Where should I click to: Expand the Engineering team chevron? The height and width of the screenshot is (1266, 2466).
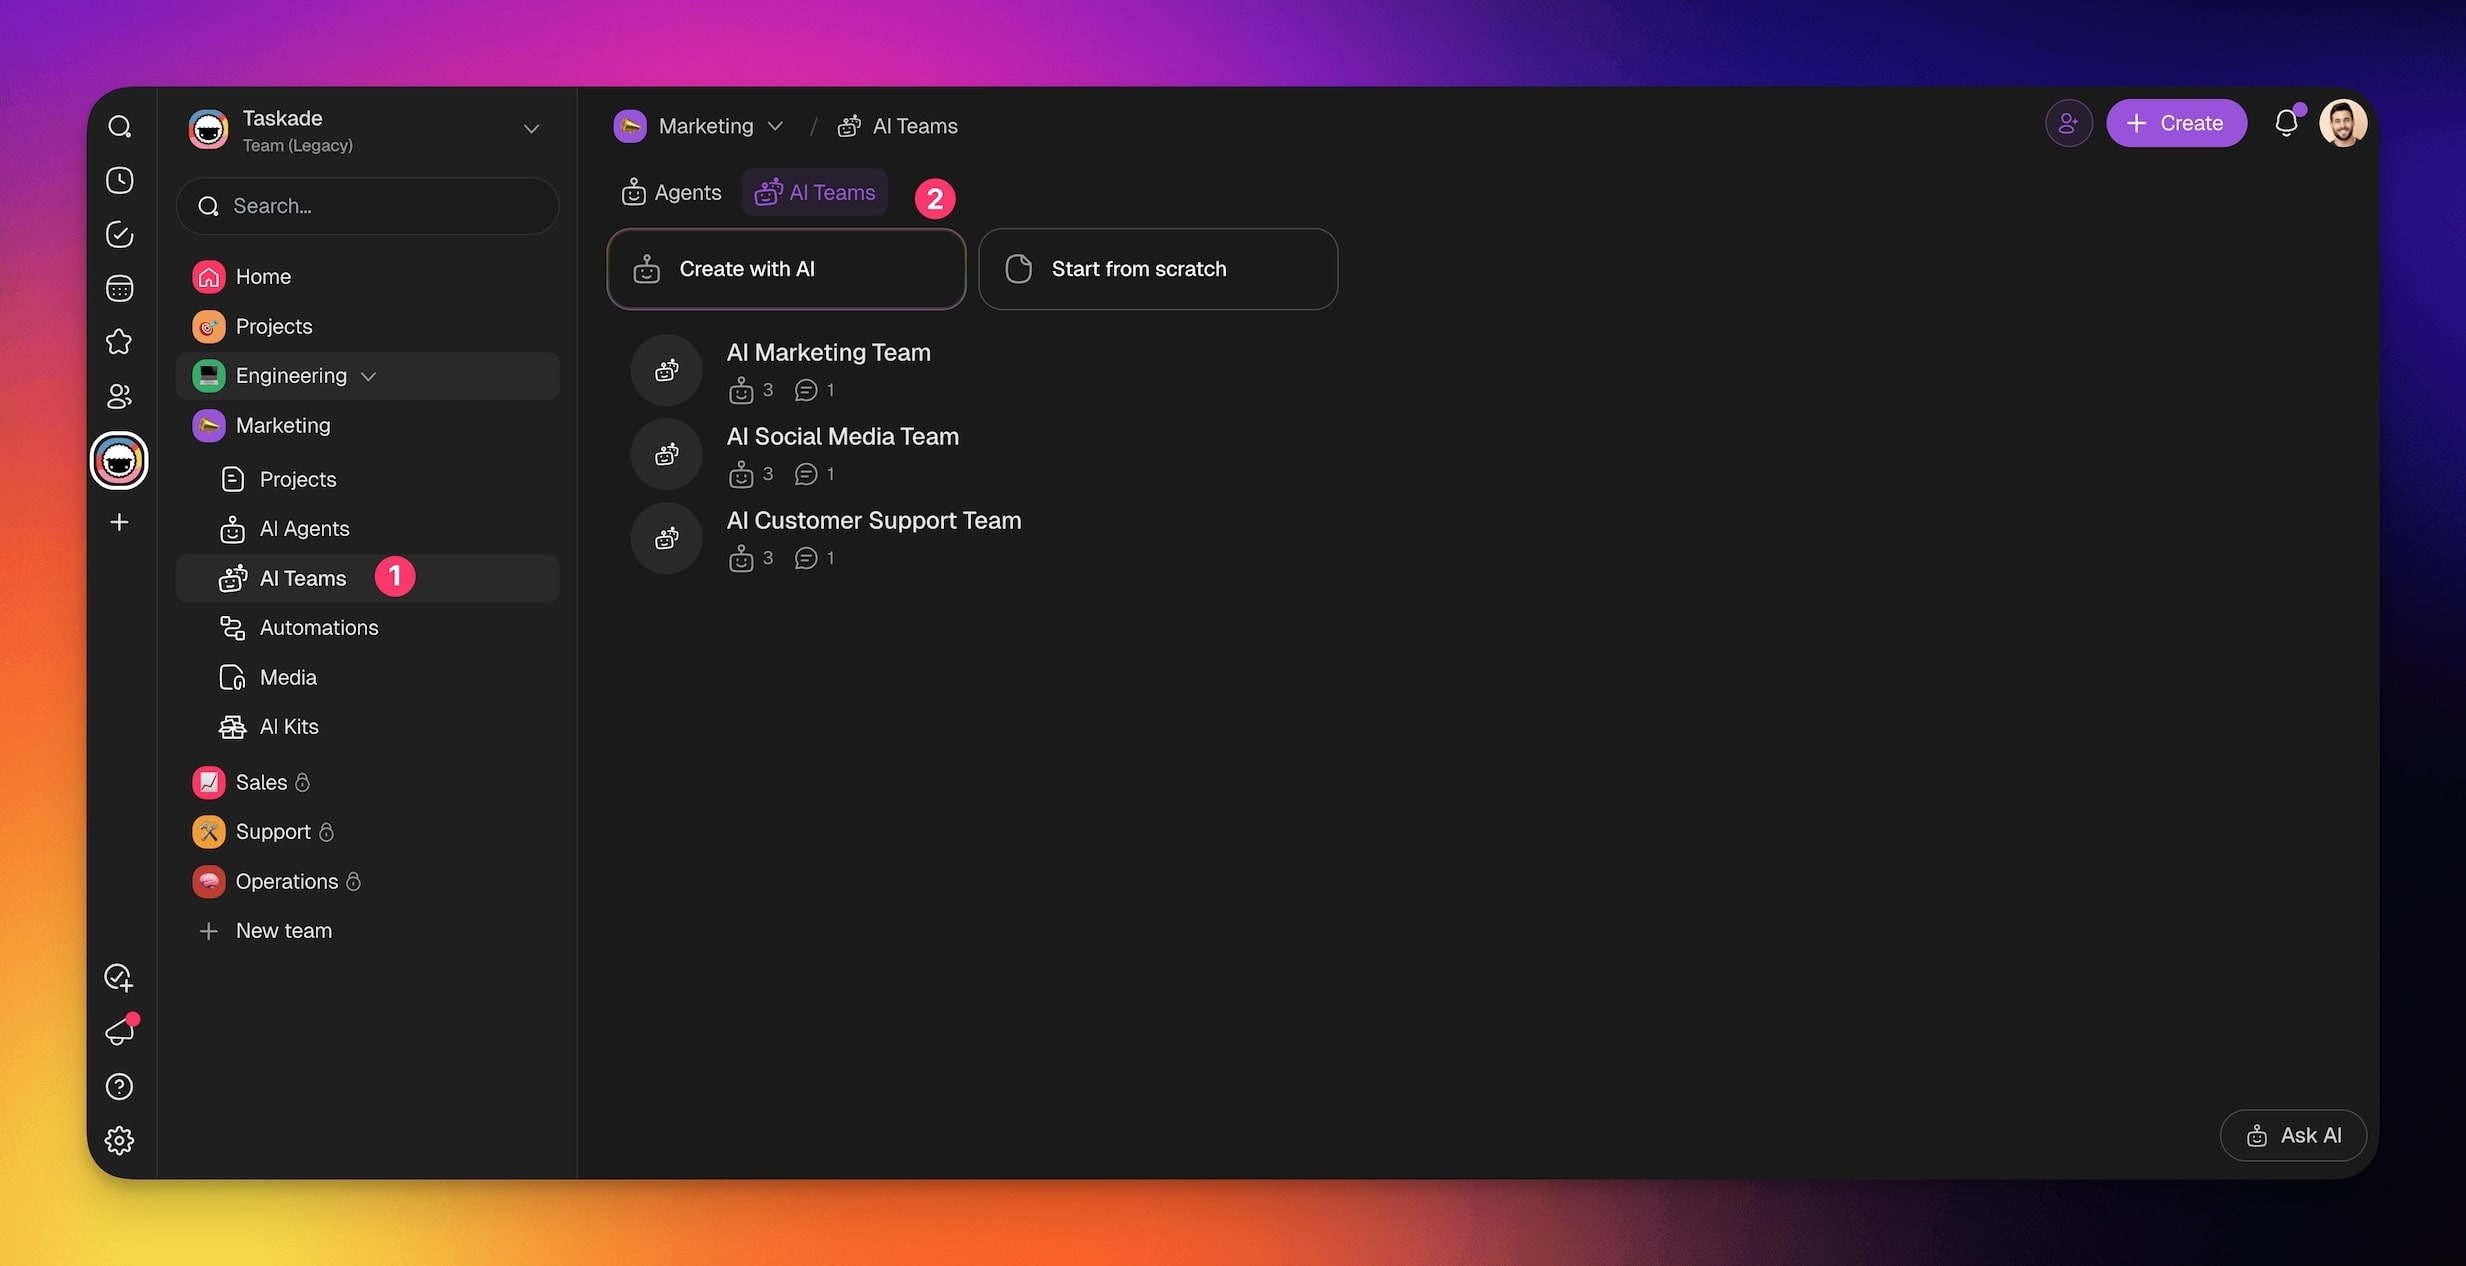369,376
